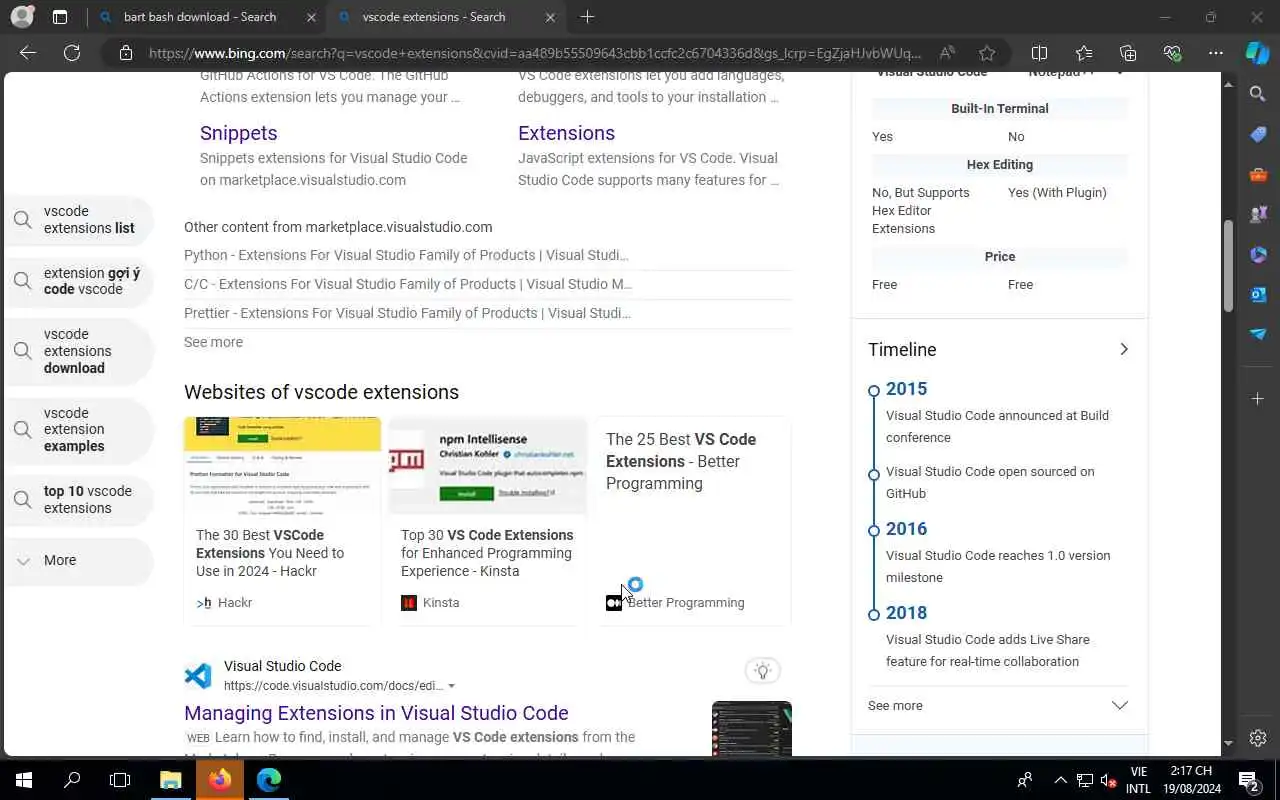Open sidebar Tools briefcase icon
Image resolution: width=1280 pixels, height=800 pixels.
1258,174
